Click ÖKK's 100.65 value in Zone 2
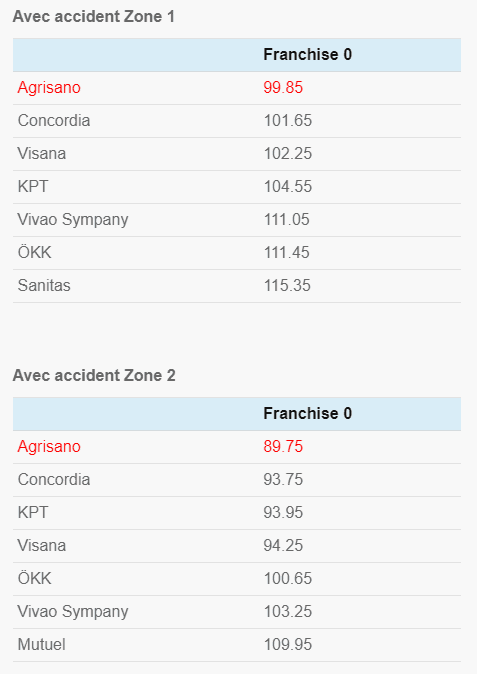This screenshot has height=674, width=477. [x=287, y=579]
